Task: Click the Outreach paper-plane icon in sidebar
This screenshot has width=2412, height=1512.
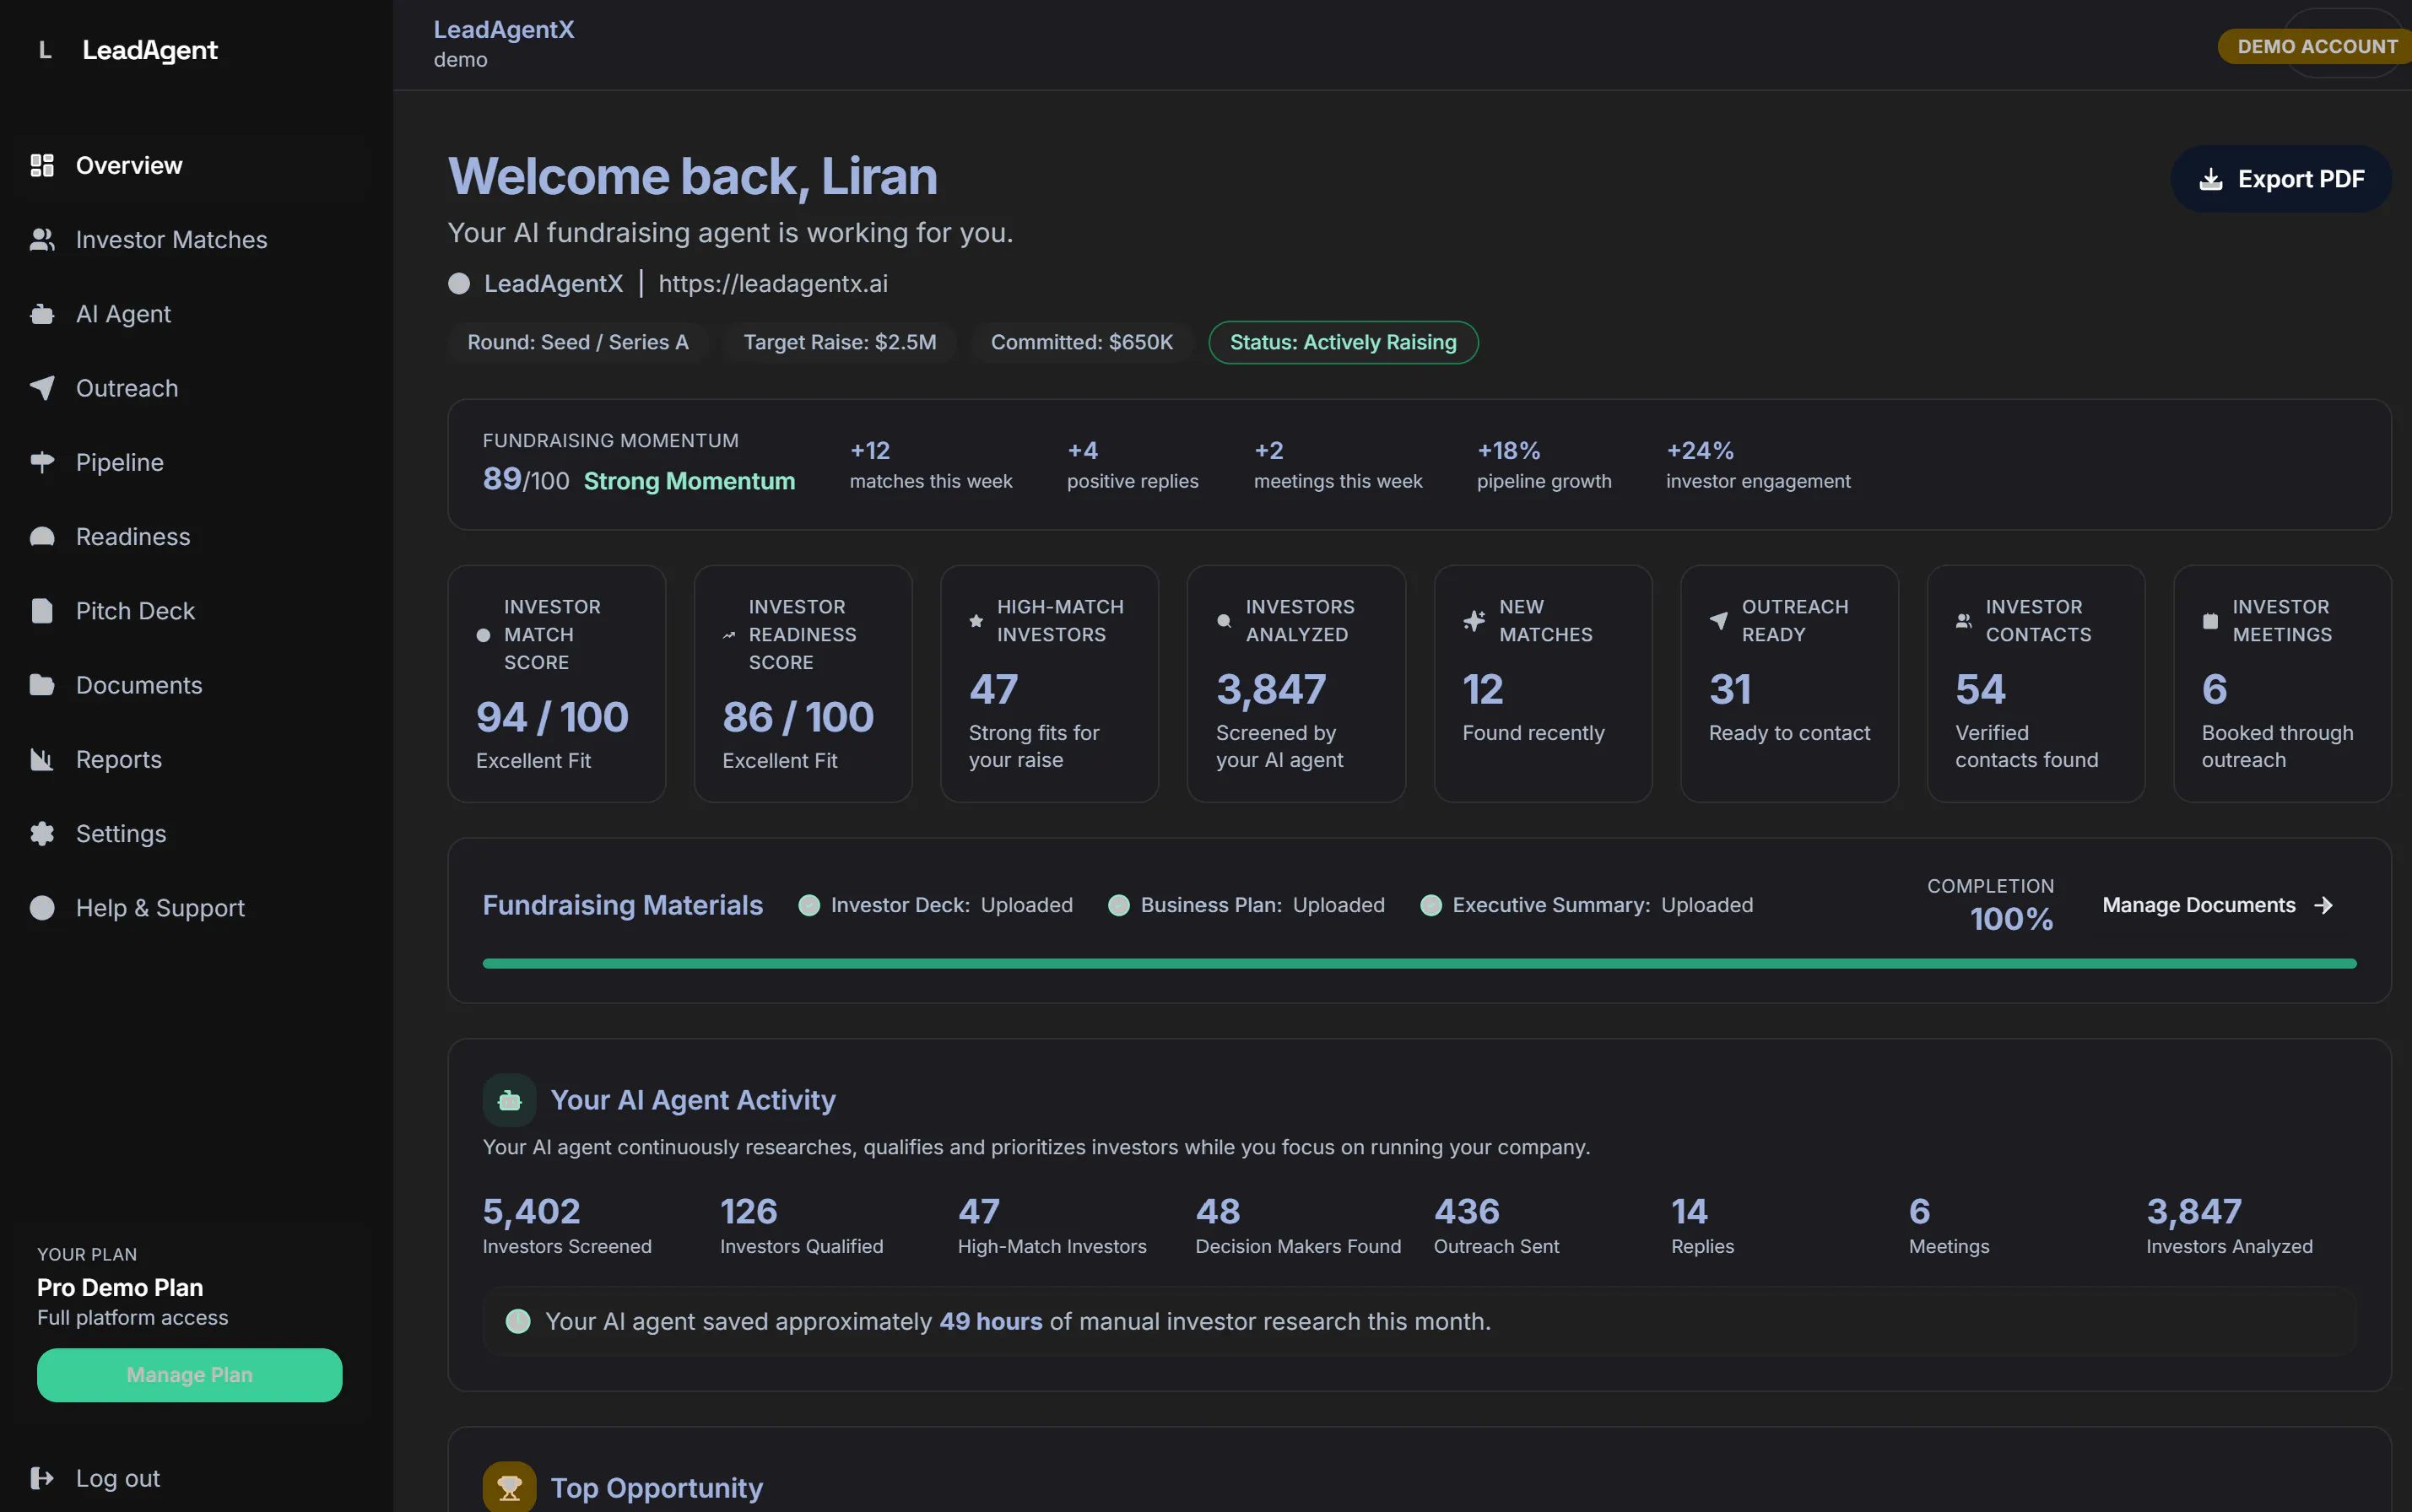Action: (42, 388)
